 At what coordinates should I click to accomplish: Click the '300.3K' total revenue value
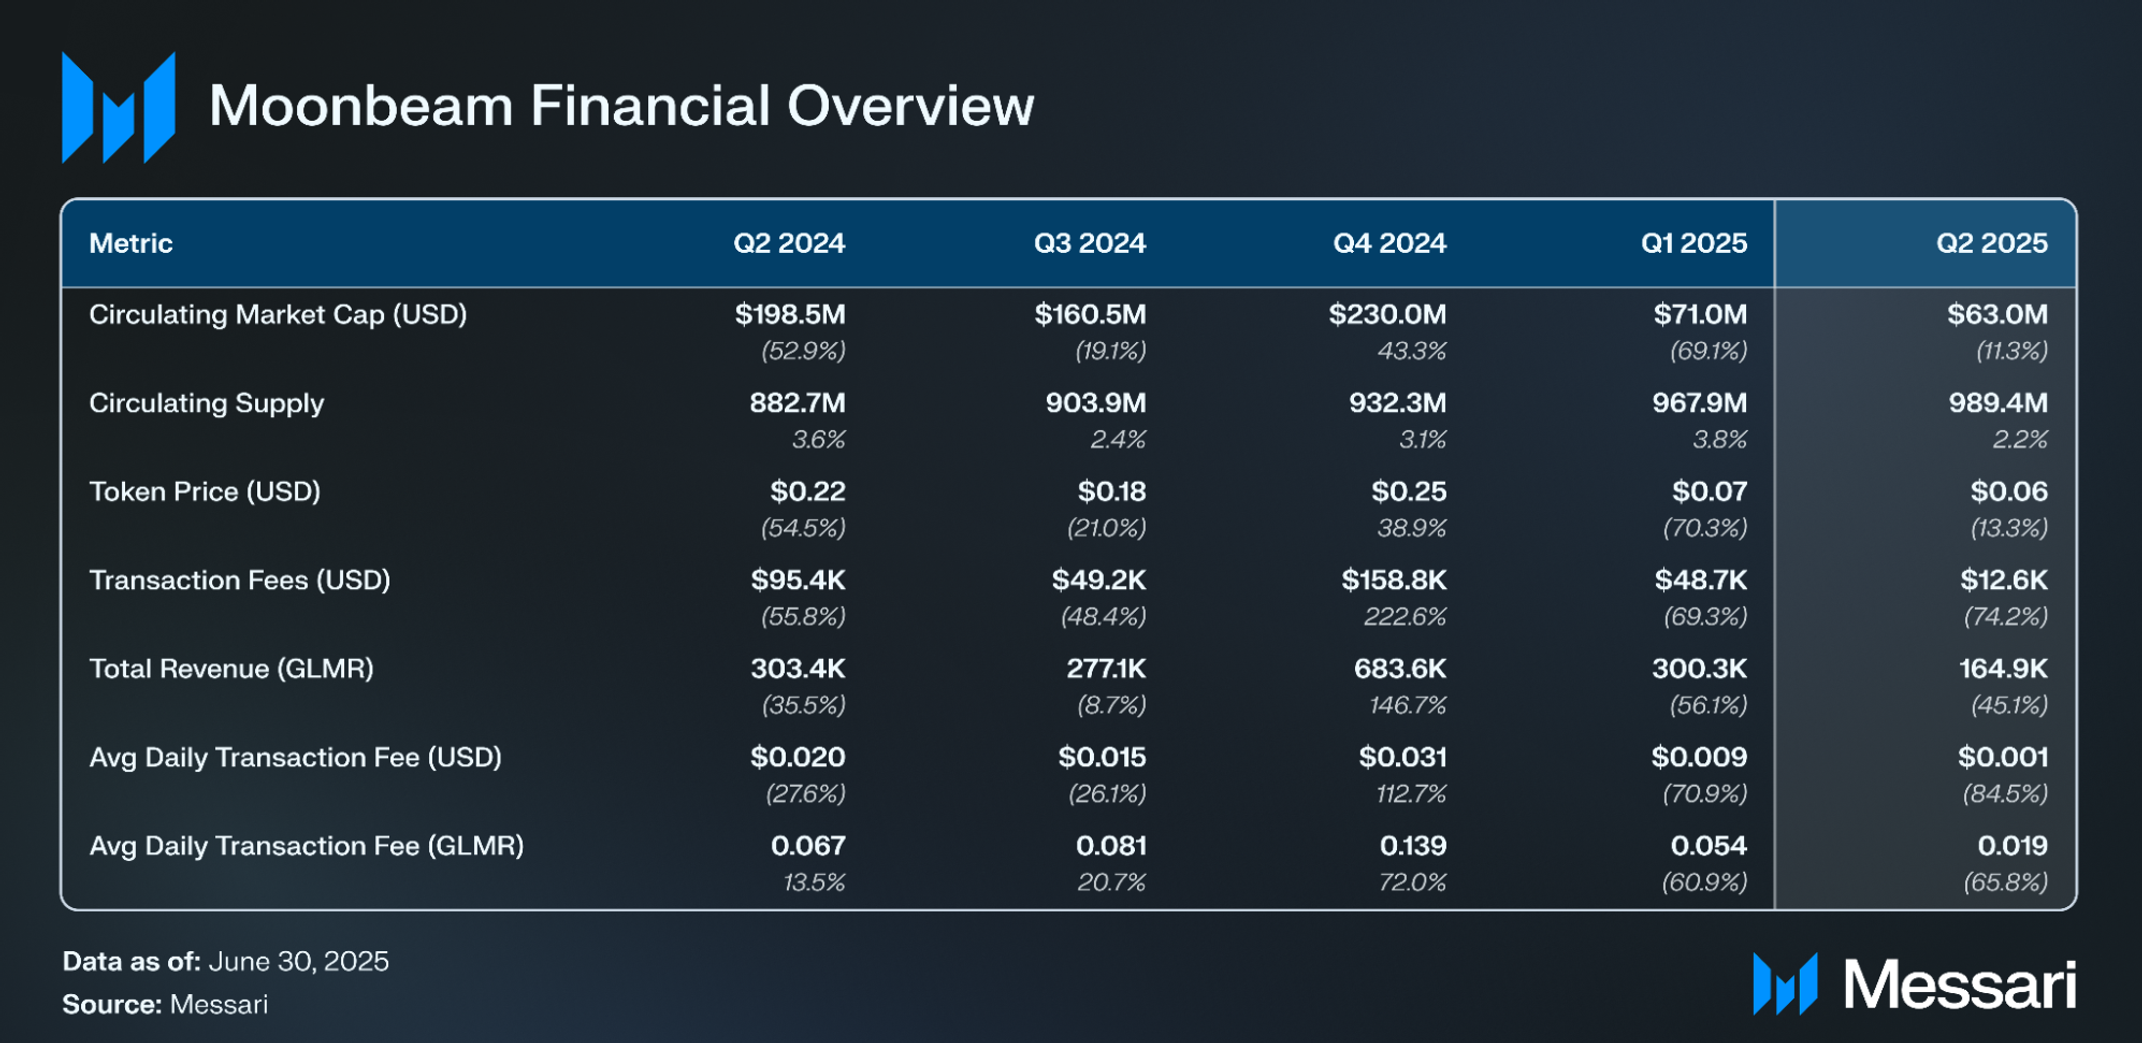click(x=1700, y=669)
